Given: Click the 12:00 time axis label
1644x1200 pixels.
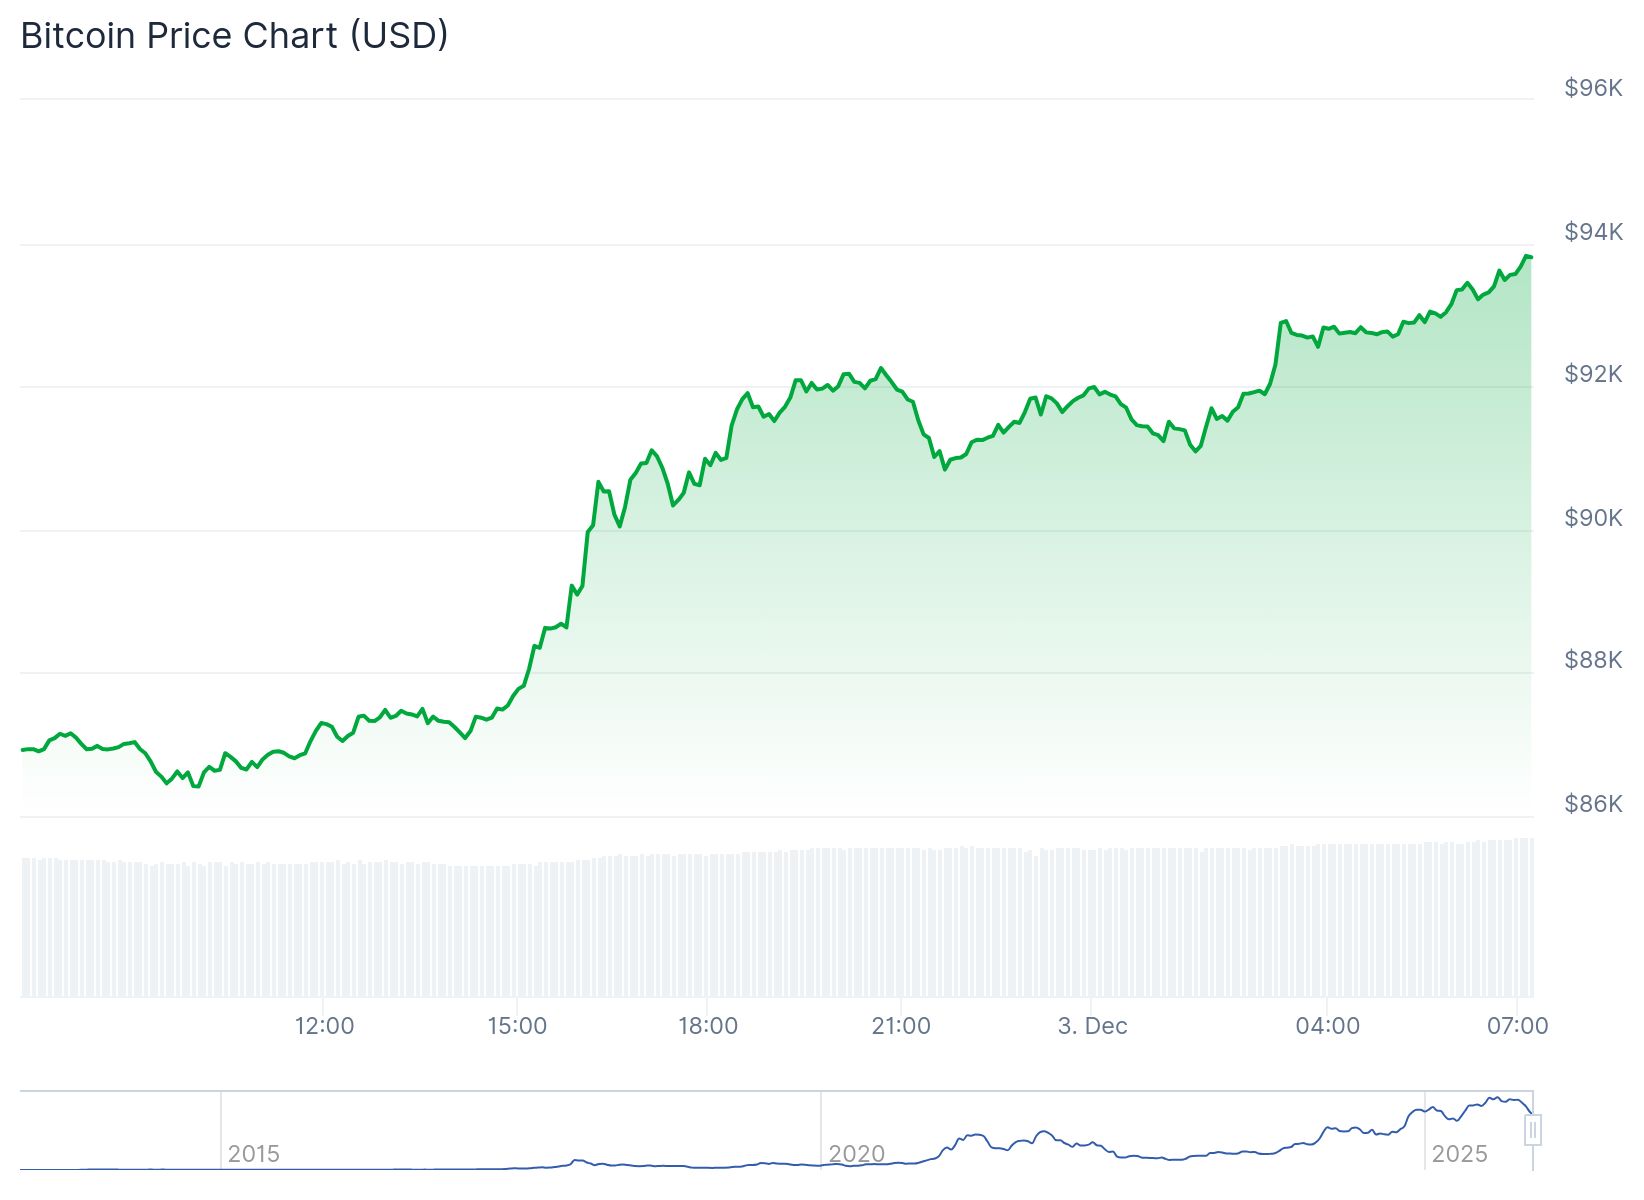Looking at the screenshot, I should tap(324, 1026).
